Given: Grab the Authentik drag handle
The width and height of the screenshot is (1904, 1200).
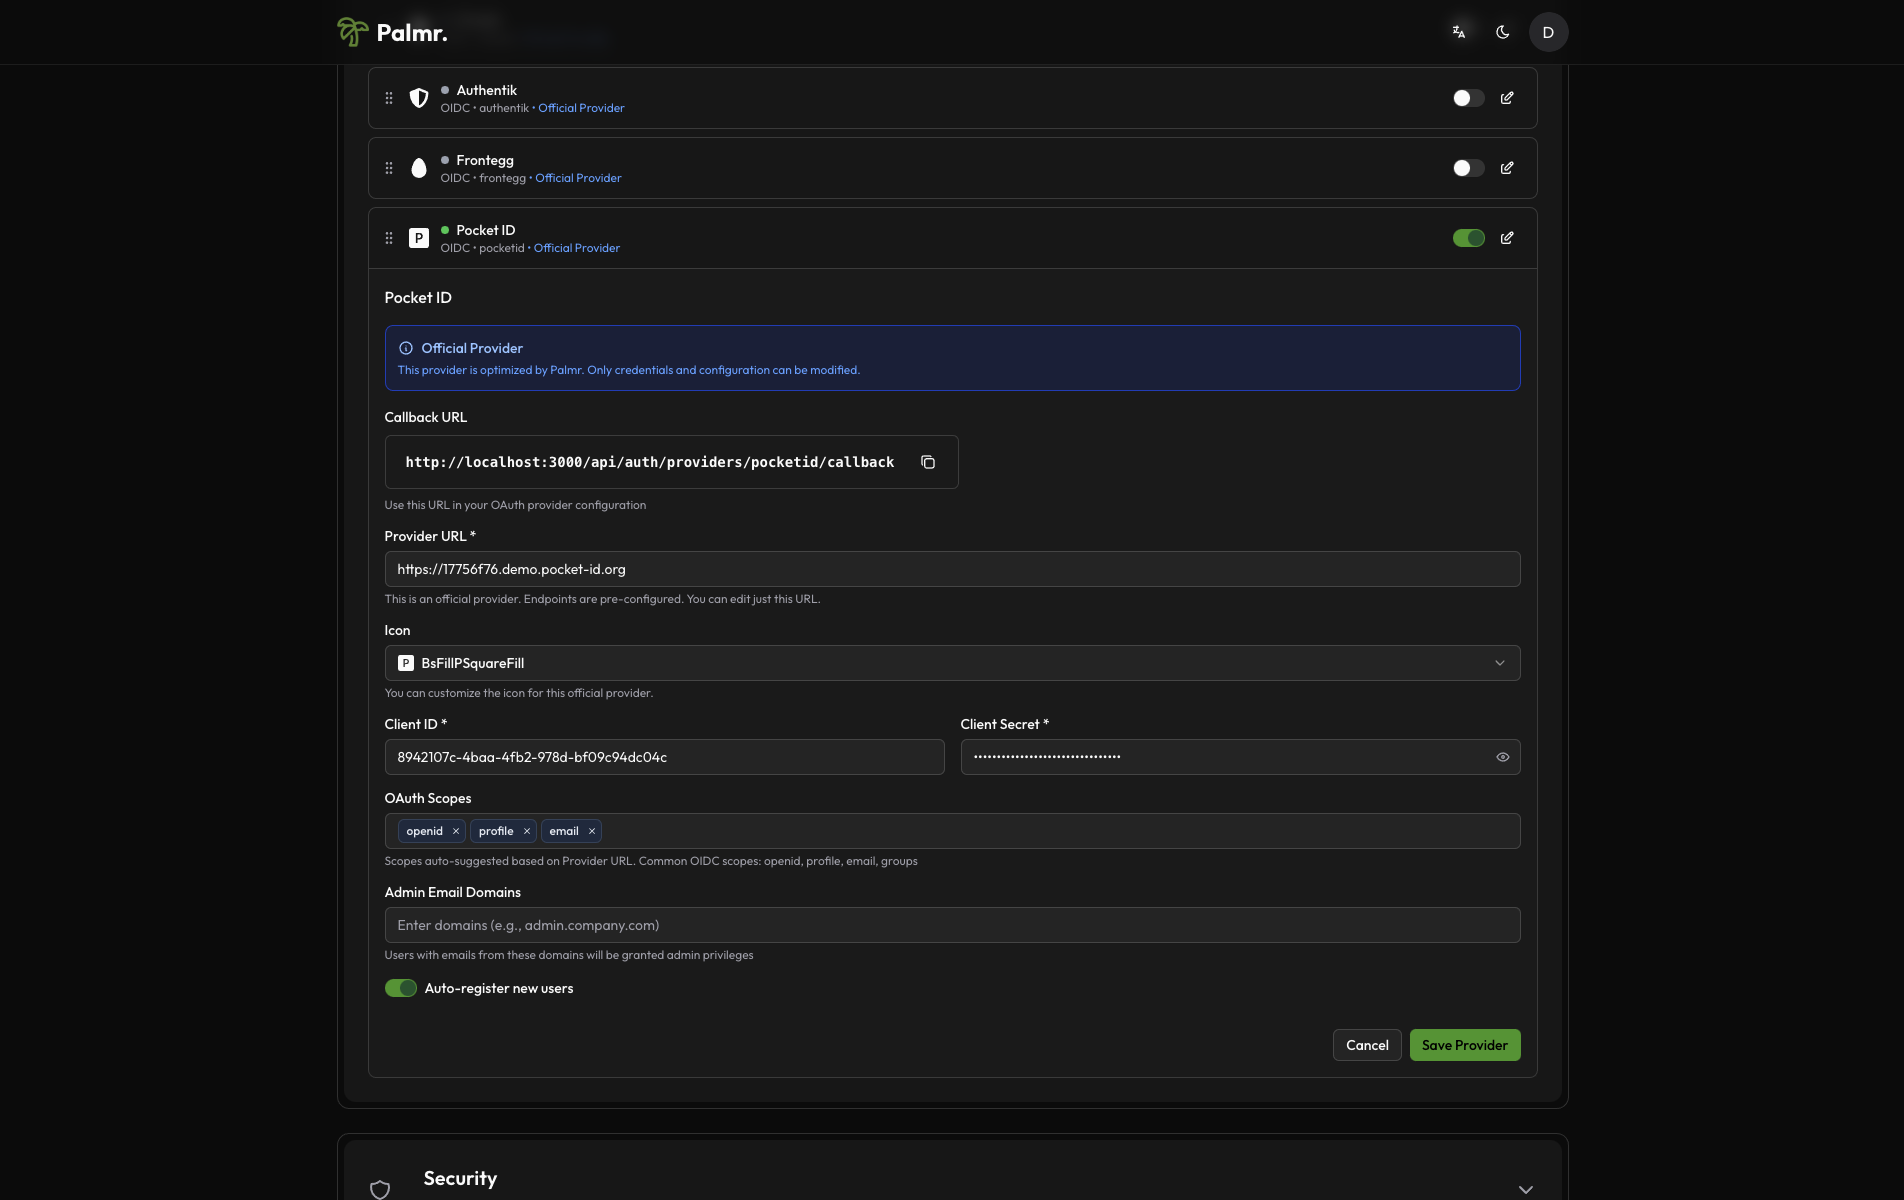Looking at the screenshot, I should (389, 98).
